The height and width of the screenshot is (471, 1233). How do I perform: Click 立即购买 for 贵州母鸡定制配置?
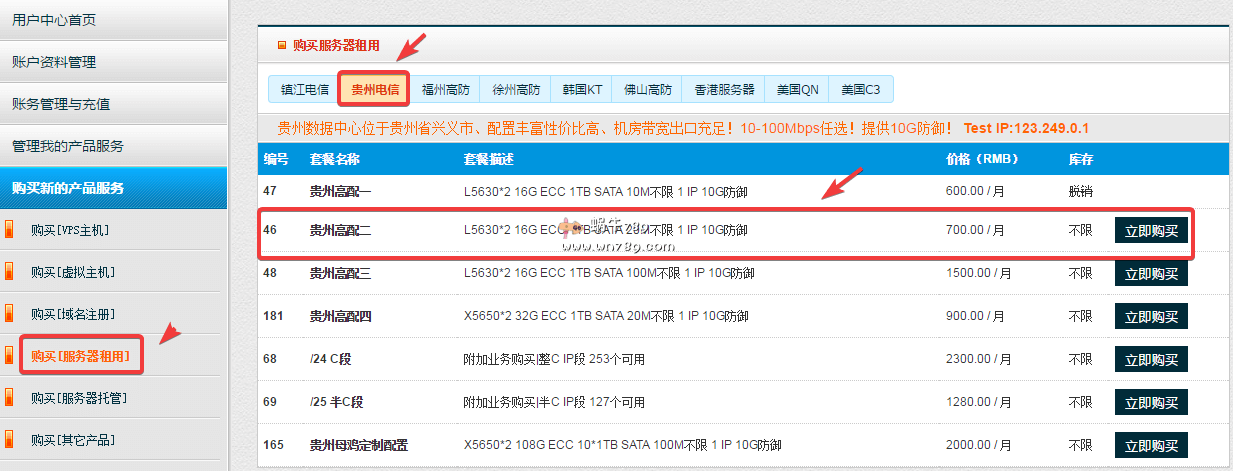tap(1151, 445)
